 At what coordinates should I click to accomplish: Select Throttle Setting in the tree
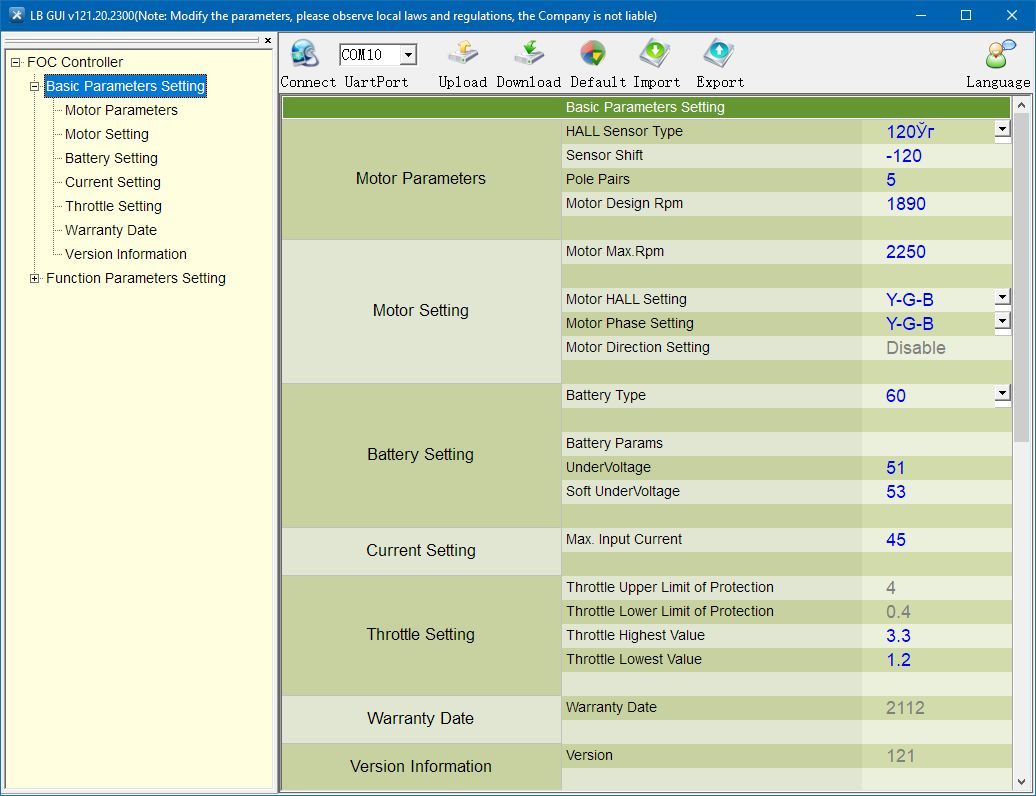113,206
